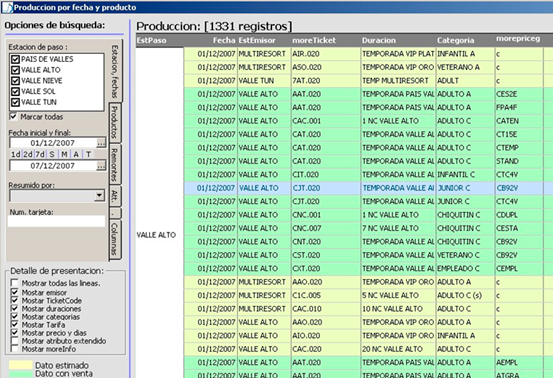Open the Resumido por dropdown

click(x=99, y=195)
